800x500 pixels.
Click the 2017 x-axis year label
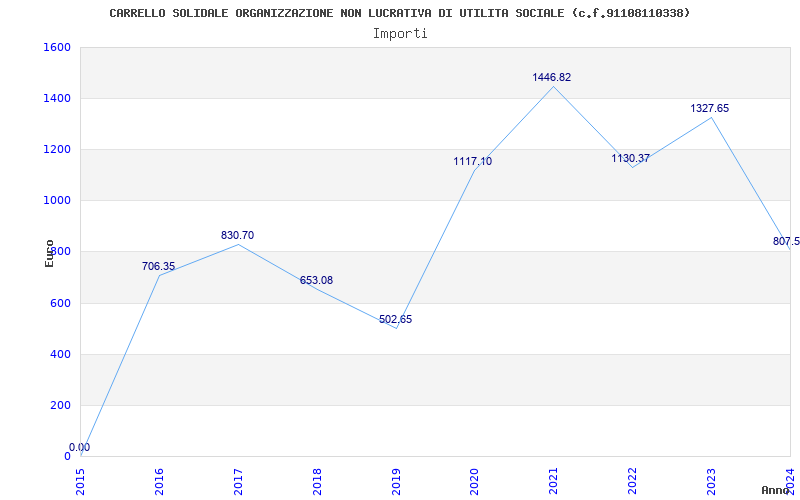pos(238,481)
